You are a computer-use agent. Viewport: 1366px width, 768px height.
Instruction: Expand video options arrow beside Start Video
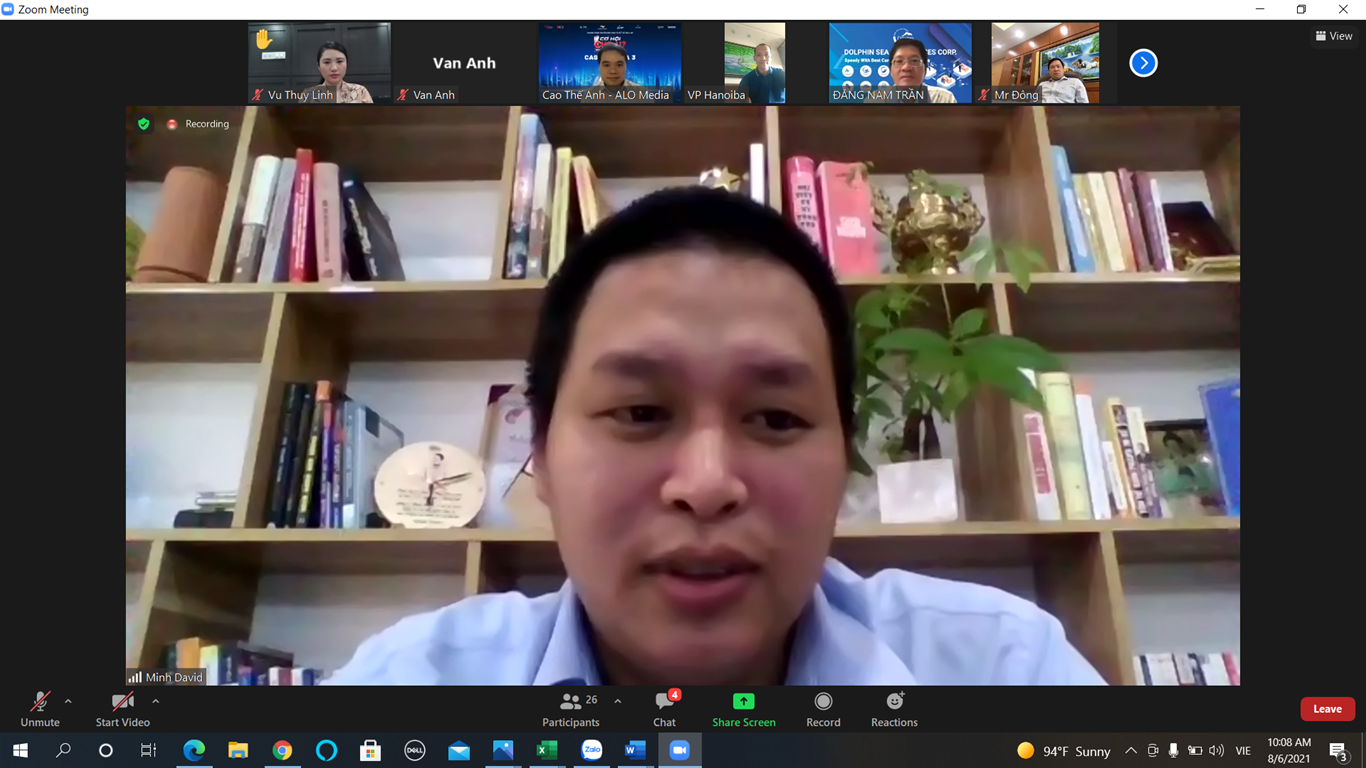pos(156,701)
